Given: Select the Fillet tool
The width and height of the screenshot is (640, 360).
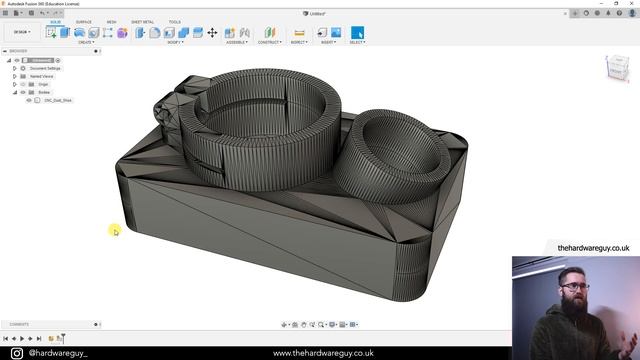Looking at the screenshot, I should [155, 33].
